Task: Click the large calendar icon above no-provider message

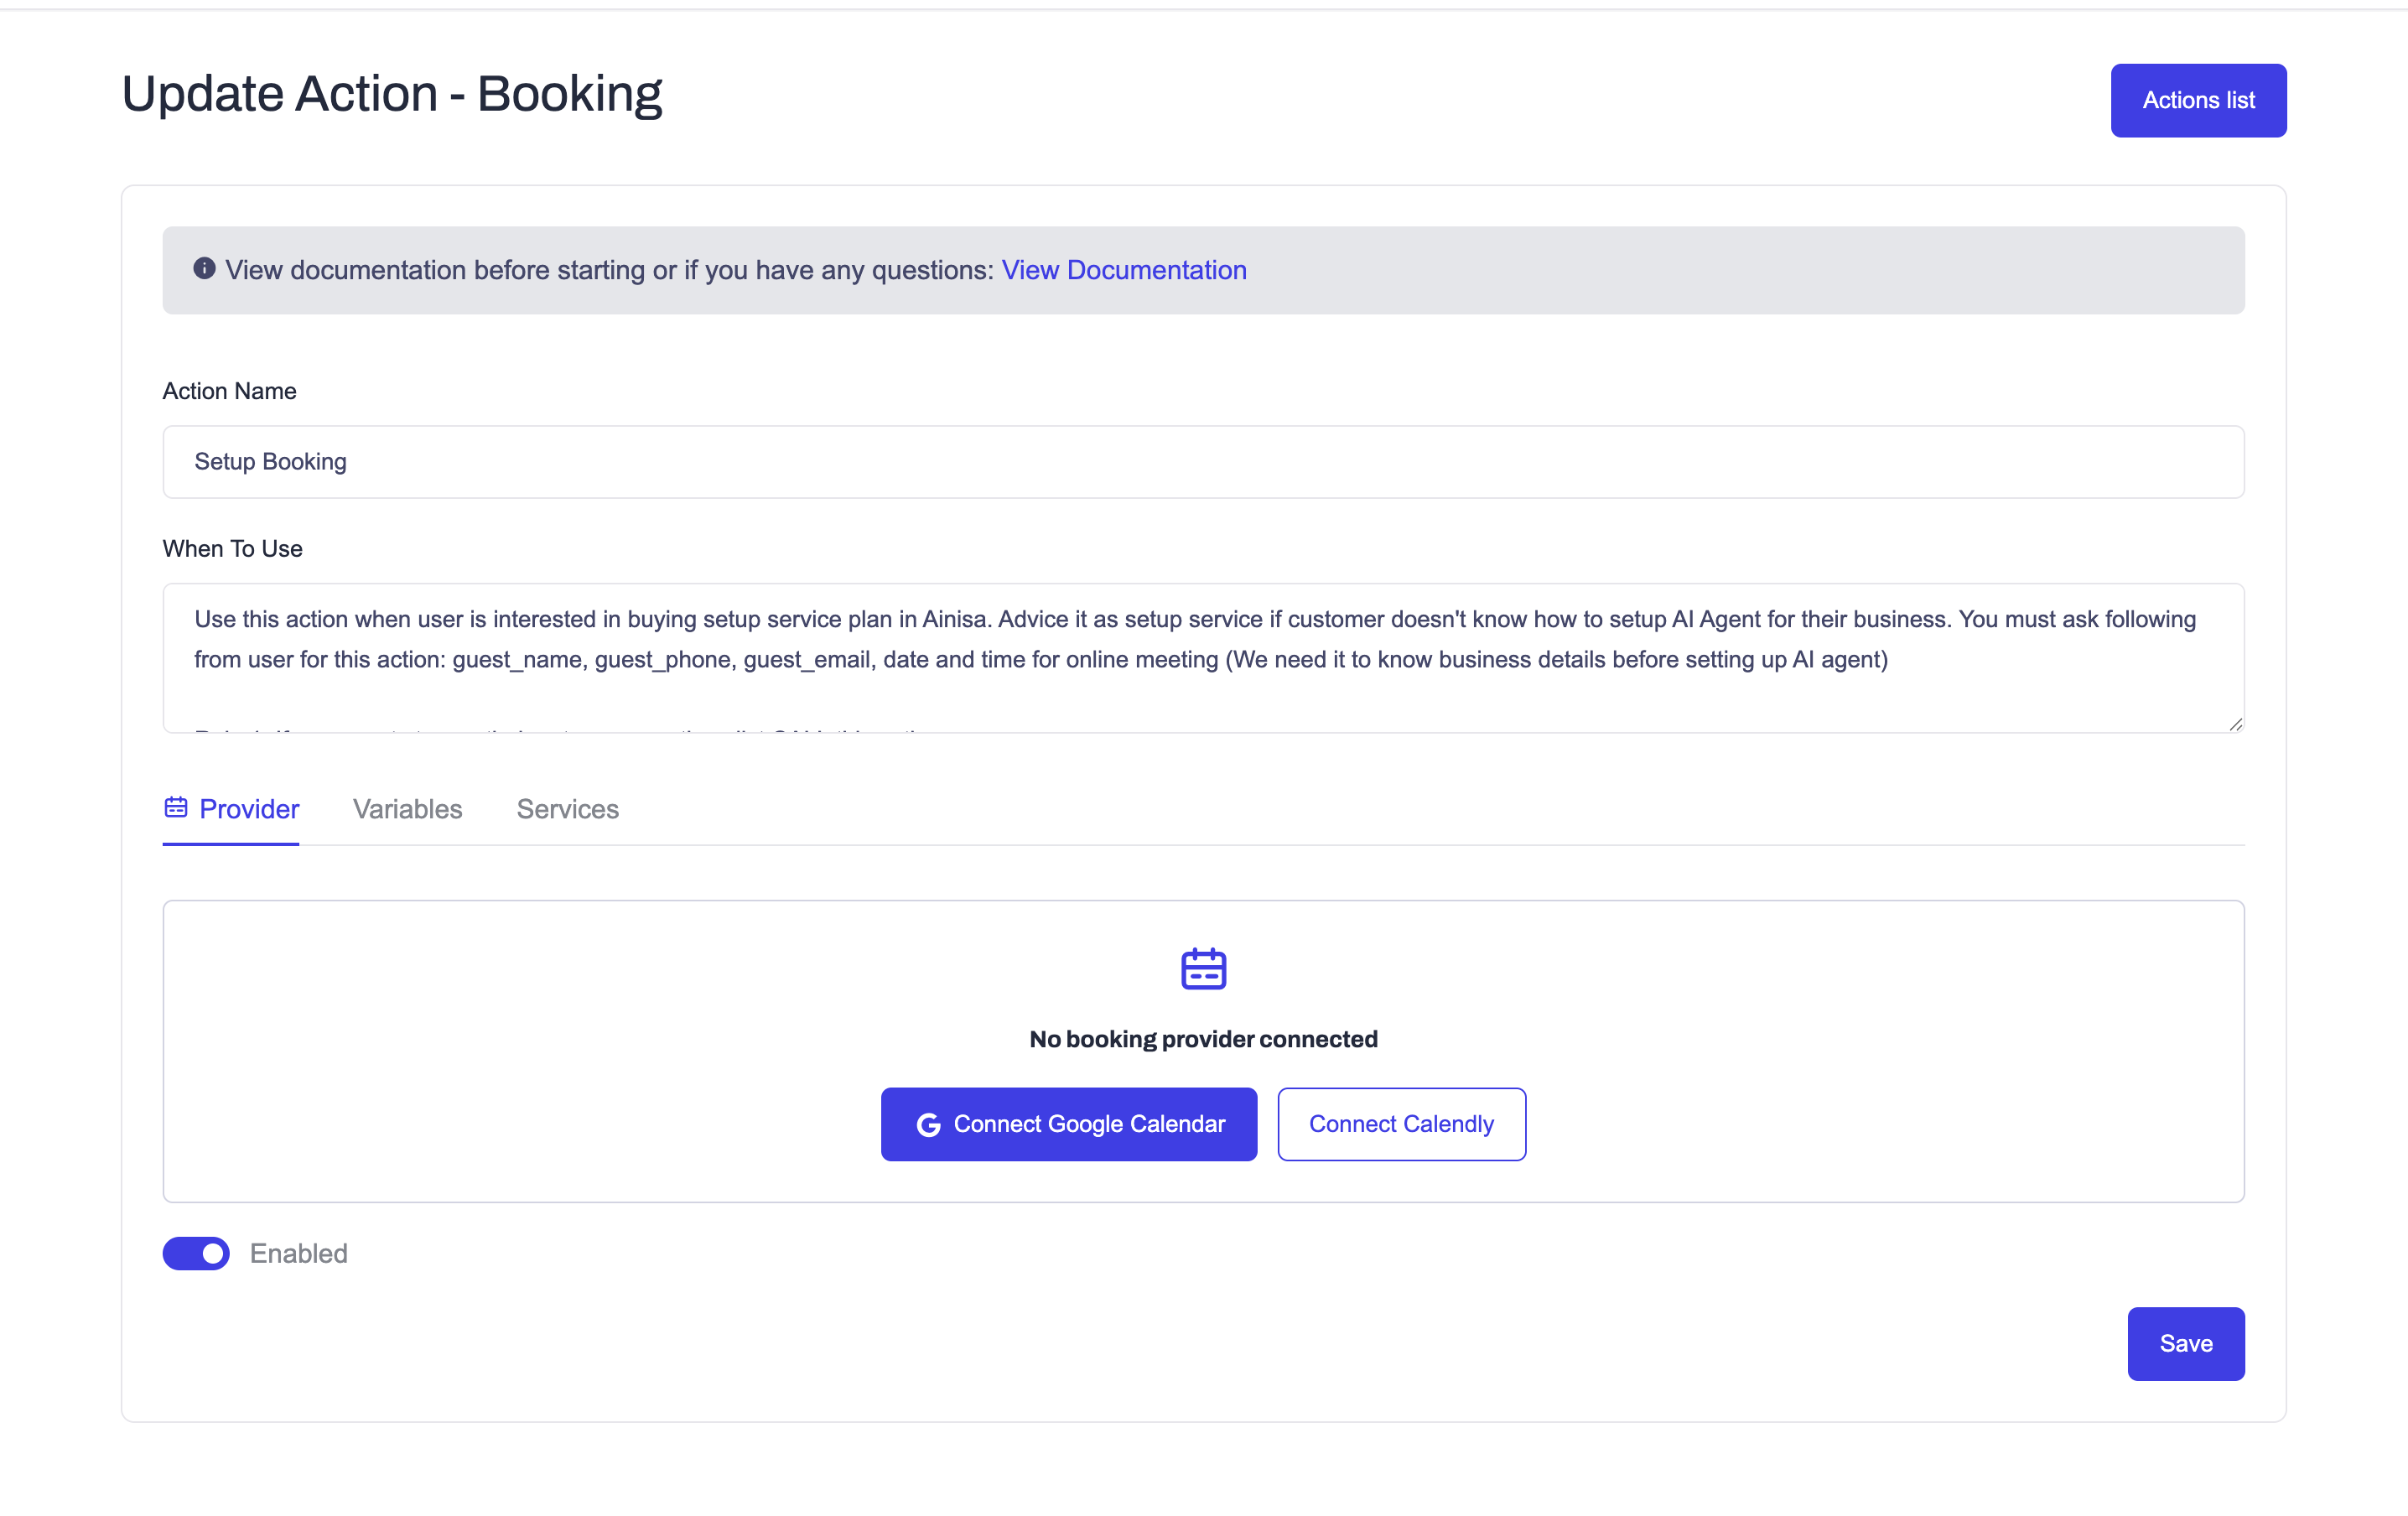Action: [x=1203, y=968]
